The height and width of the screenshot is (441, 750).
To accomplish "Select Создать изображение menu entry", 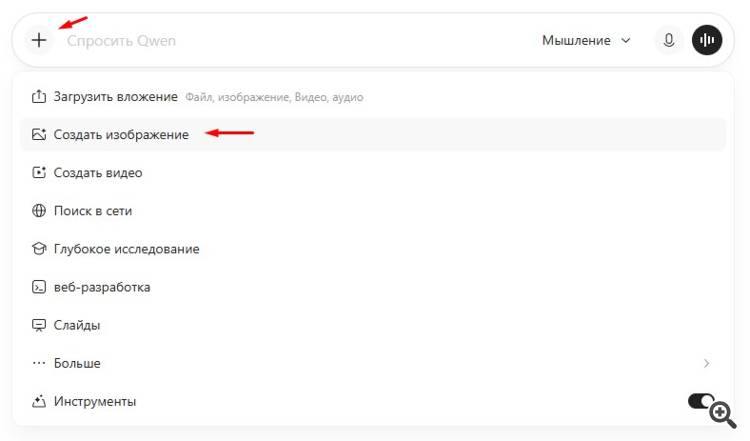I will [373, 134].
